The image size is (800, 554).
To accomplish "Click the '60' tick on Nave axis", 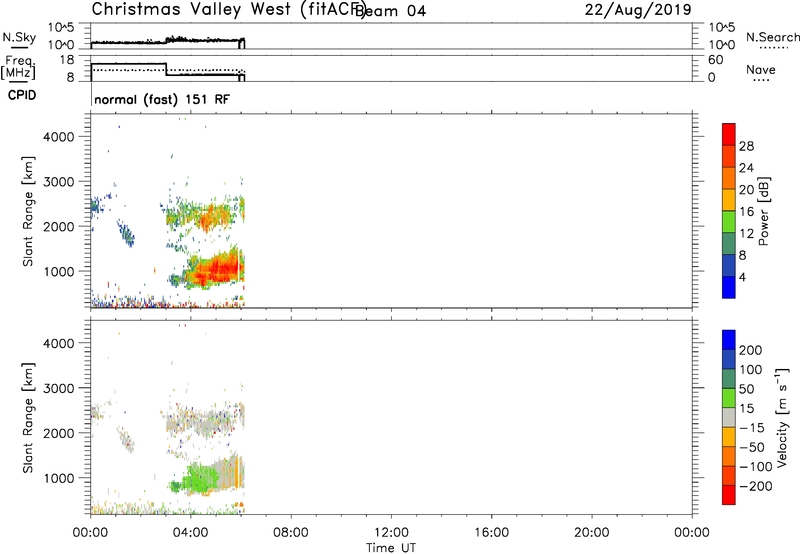I will (715, 60).
